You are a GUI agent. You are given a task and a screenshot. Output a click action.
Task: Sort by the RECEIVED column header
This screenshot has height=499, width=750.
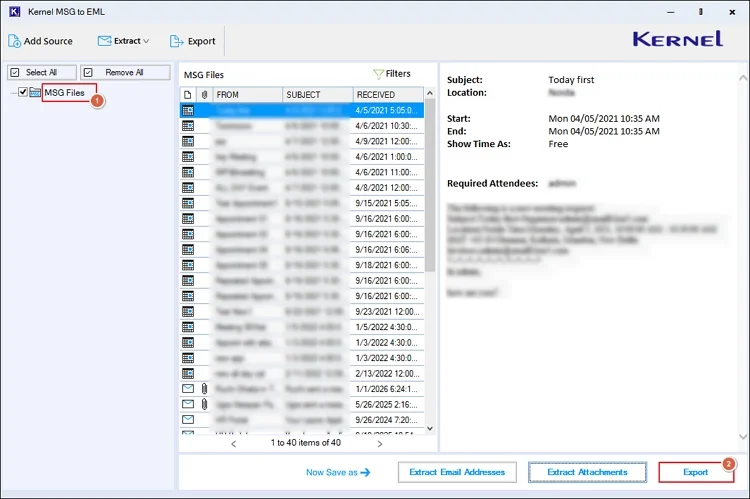388,95
